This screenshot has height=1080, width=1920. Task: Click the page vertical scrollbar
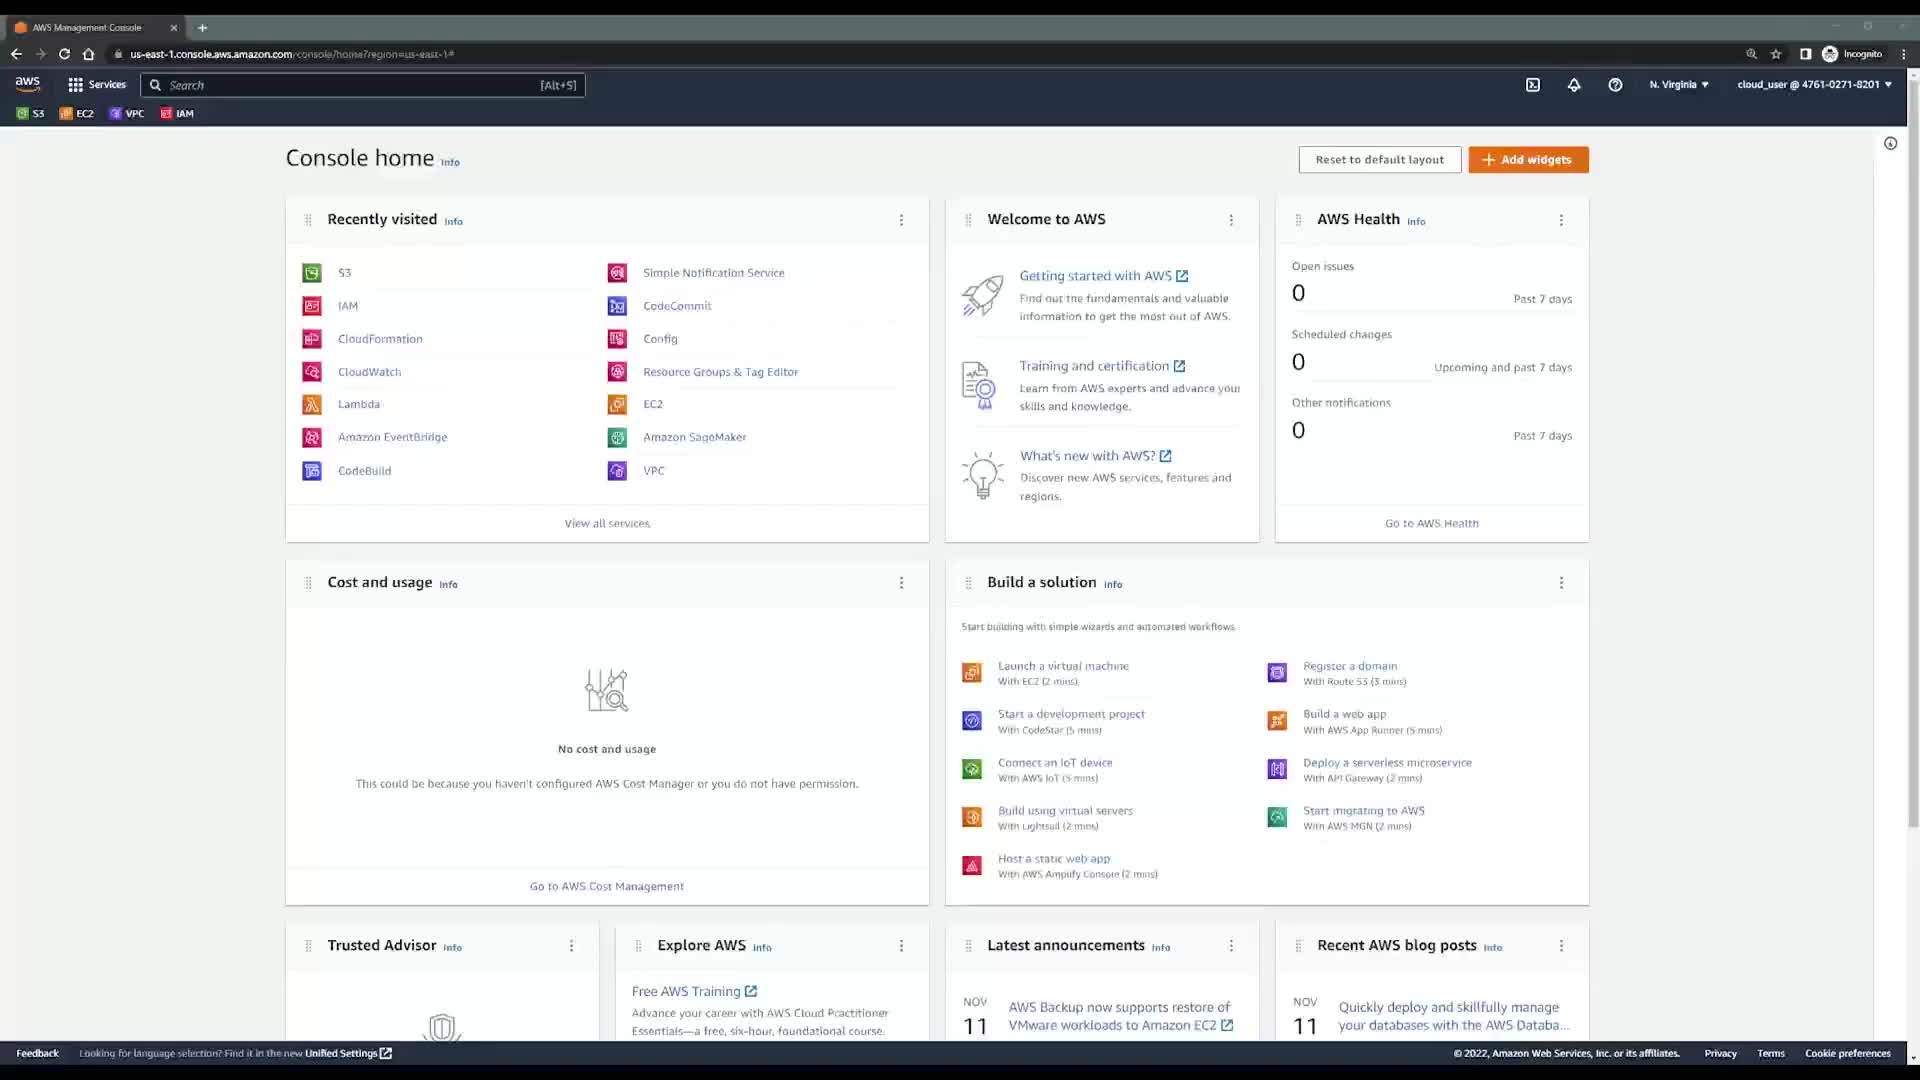(x=1913, y=450)
